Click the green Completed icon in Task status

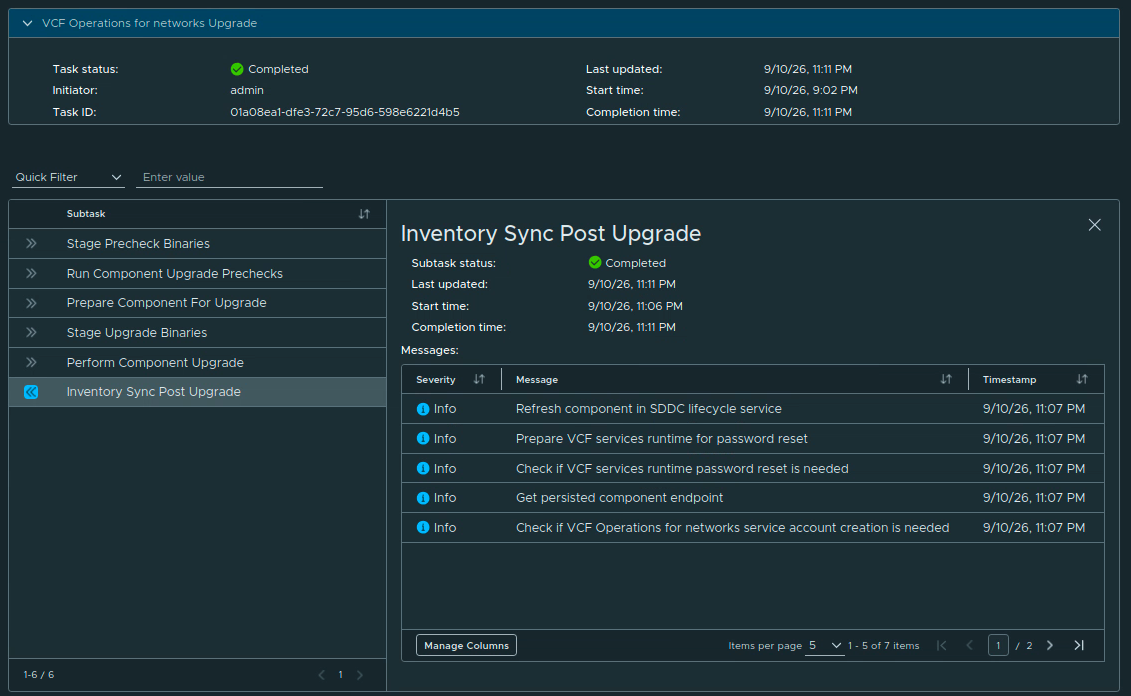click(x=237, y=69)
